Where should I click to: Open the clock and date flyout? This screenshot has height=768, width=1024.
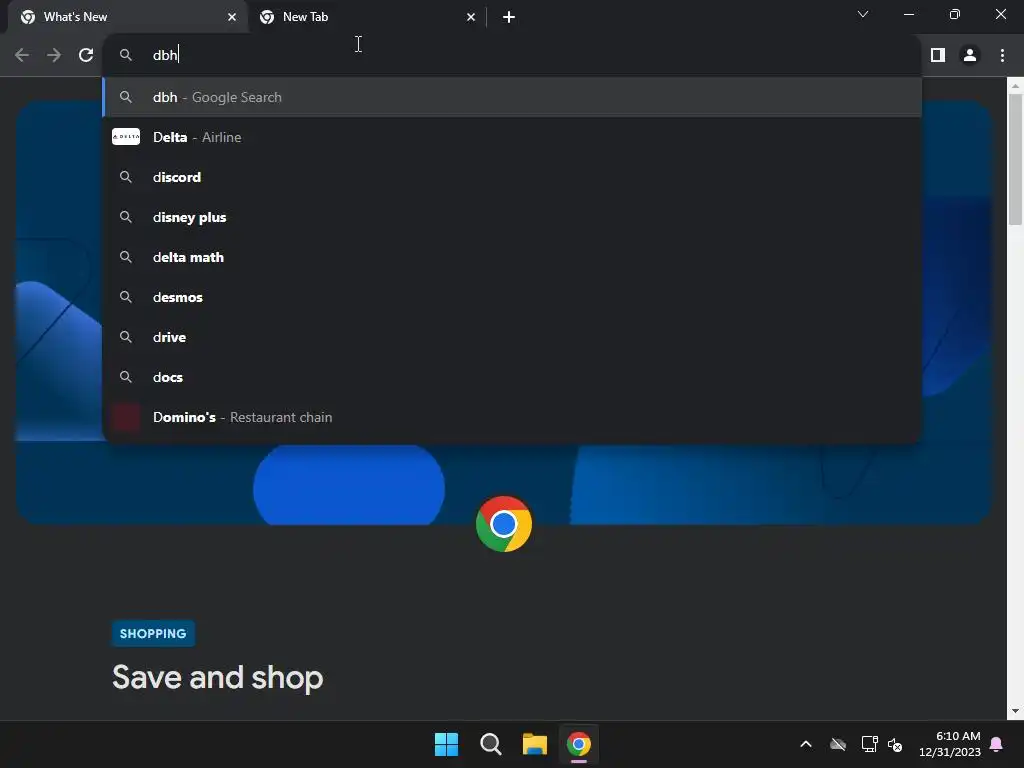pyautogui.click(x=950, y=744)
